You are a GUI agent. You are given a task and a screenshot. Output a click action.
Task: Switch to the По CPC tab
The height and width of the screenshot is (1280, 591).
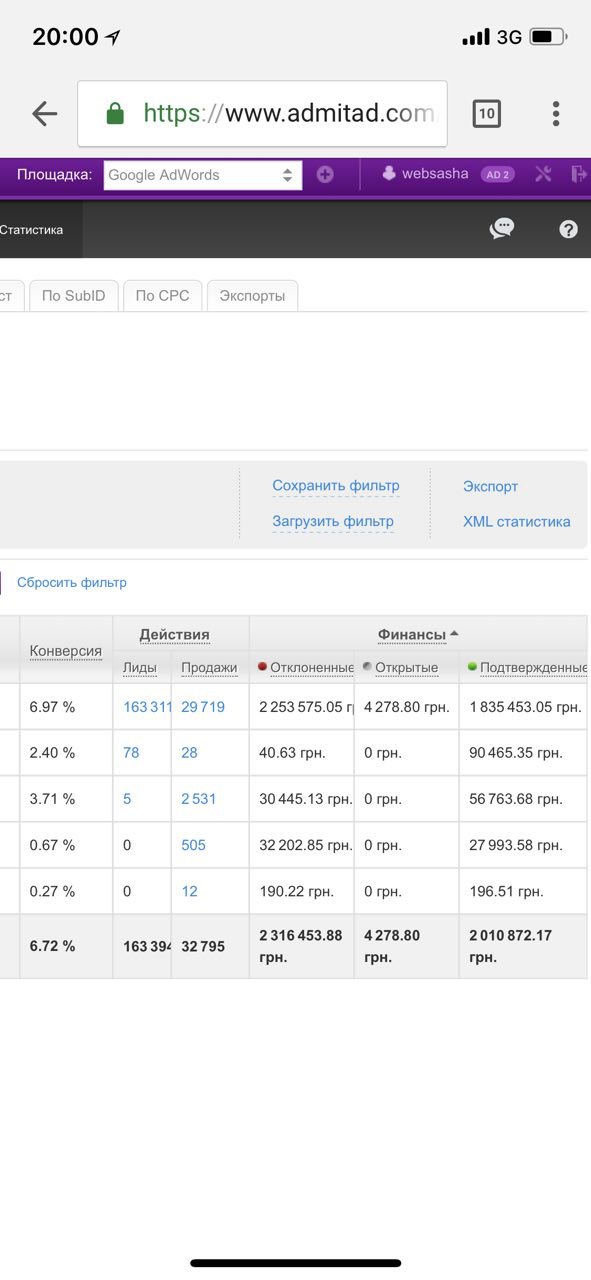[x=162, y=296]
